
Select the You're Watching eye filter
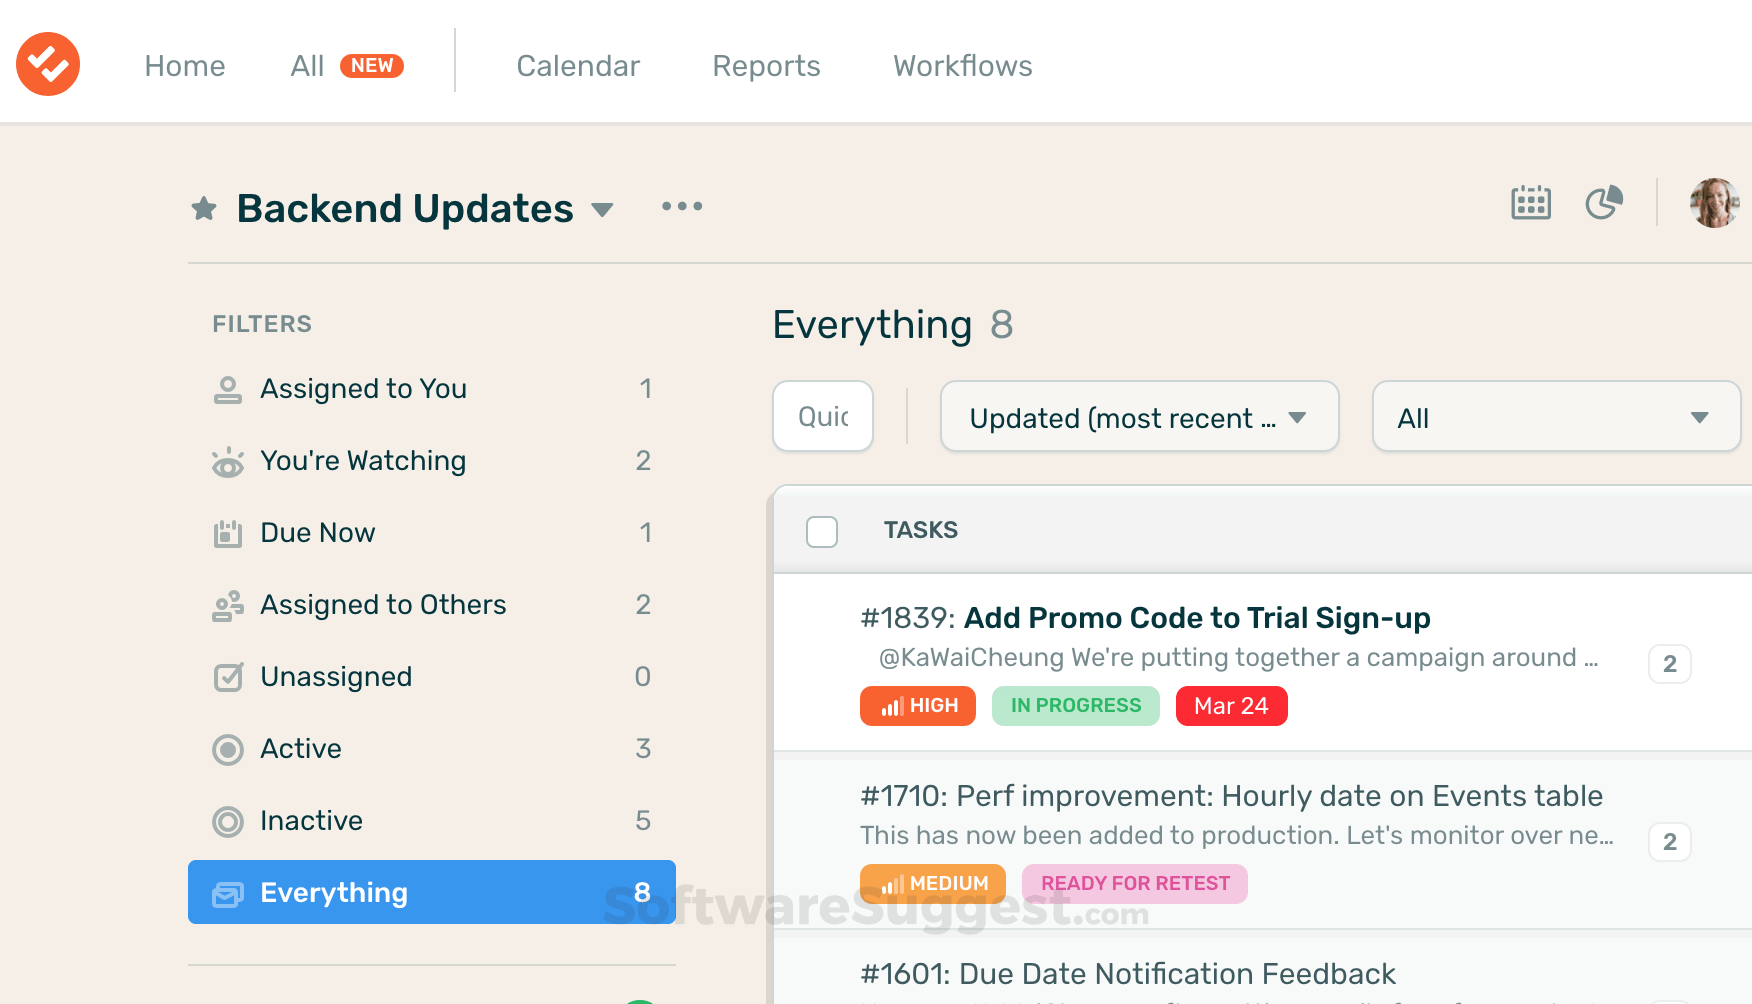[362, 461]
